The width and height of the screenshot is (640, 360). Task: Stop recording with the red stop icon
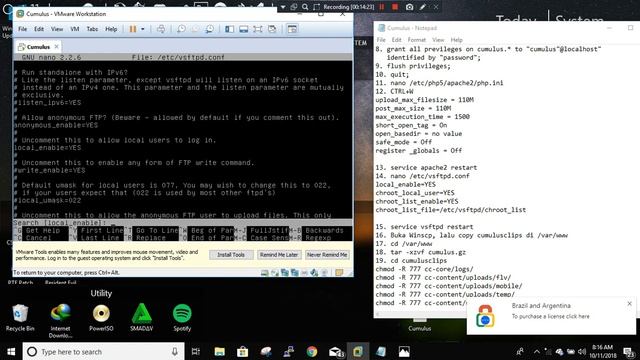tap(395, 7)
